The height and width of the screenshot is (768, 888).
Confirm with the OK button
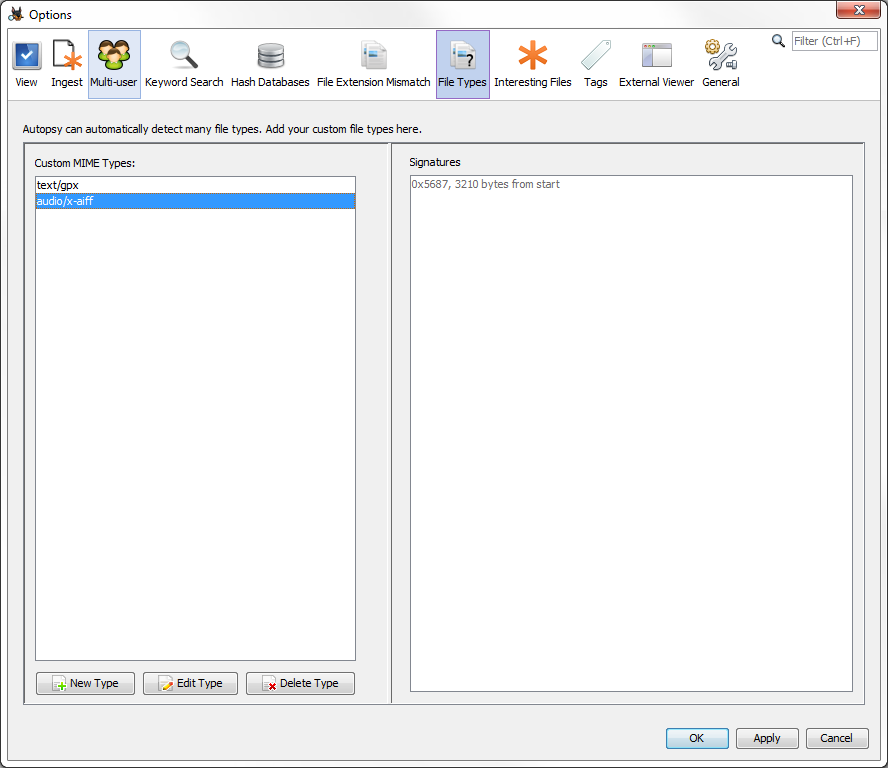pyautogui.click(x=696, y=738)
